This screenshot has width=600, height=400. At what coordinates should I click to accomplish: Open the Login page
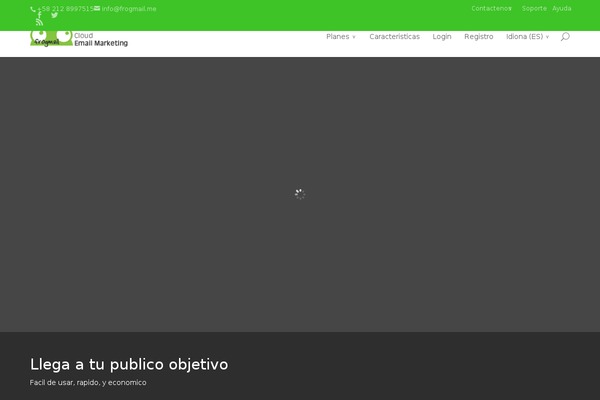442,37
